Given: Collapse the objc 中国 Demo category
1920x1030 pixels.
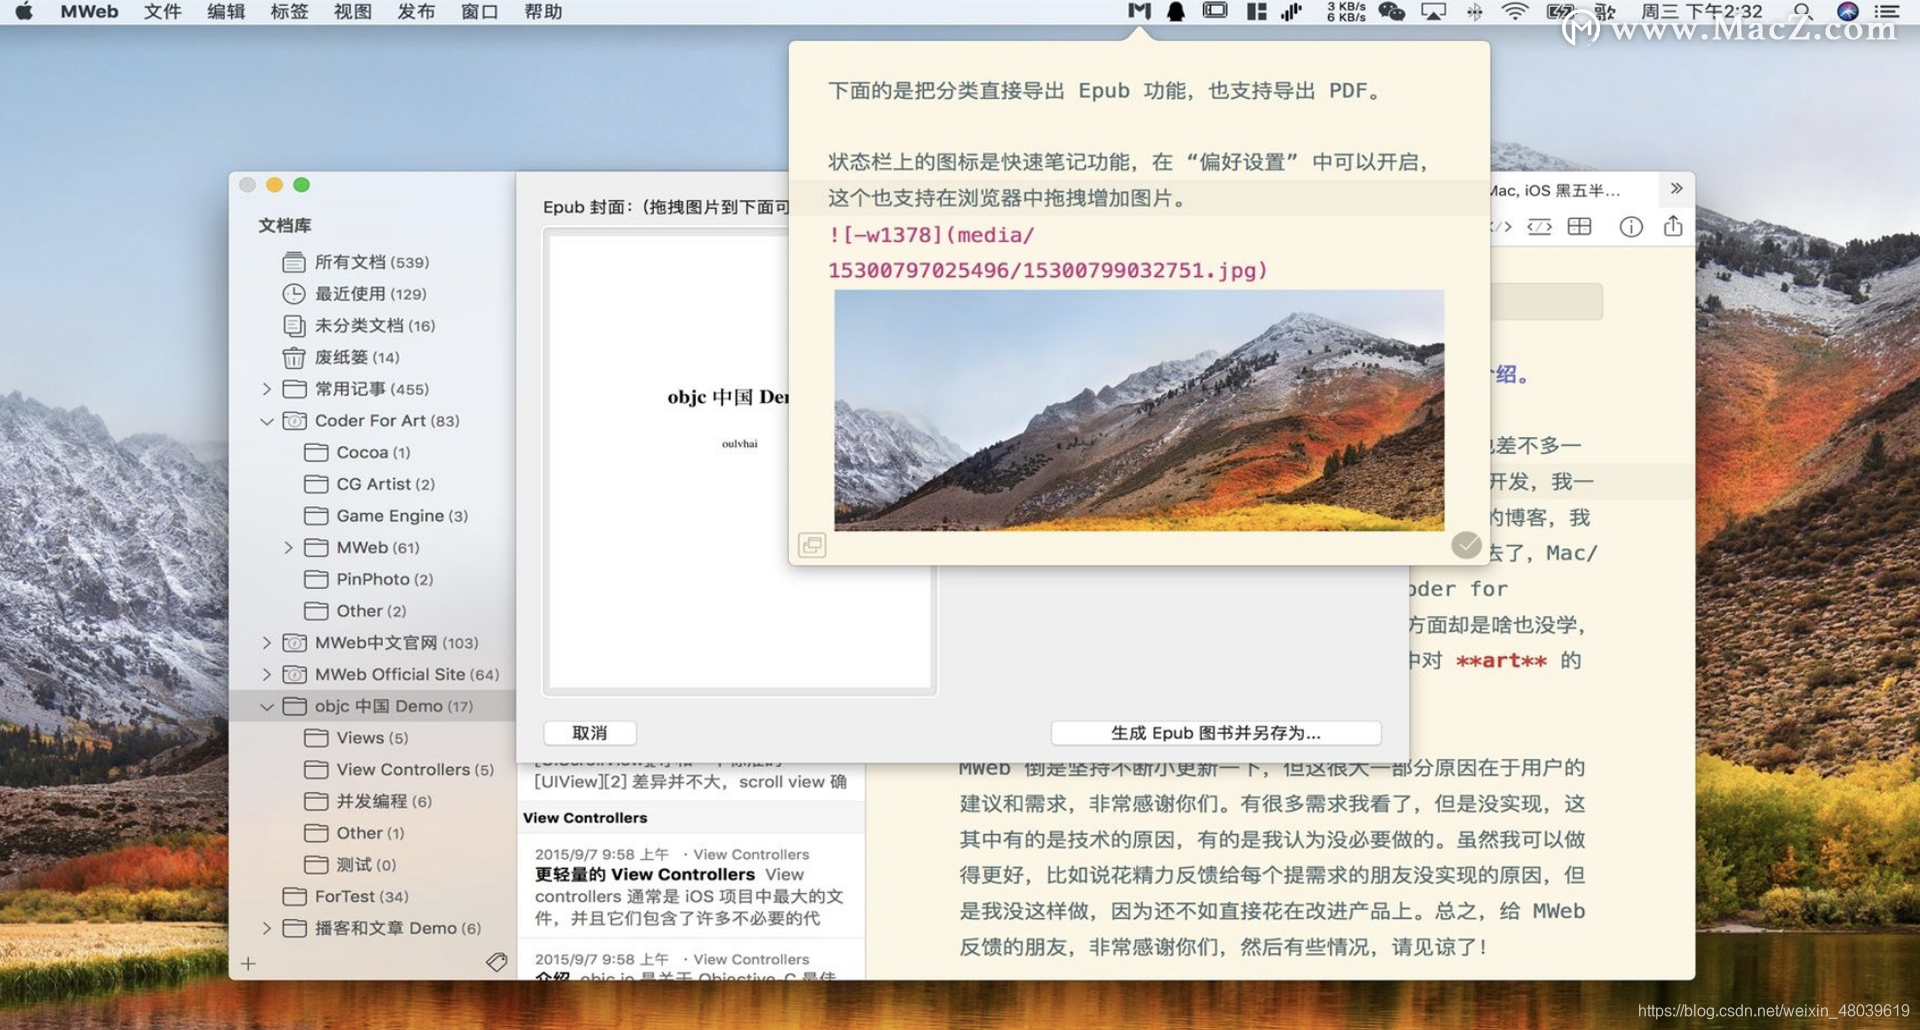Looking at the screenshot, I should (266, 707).
